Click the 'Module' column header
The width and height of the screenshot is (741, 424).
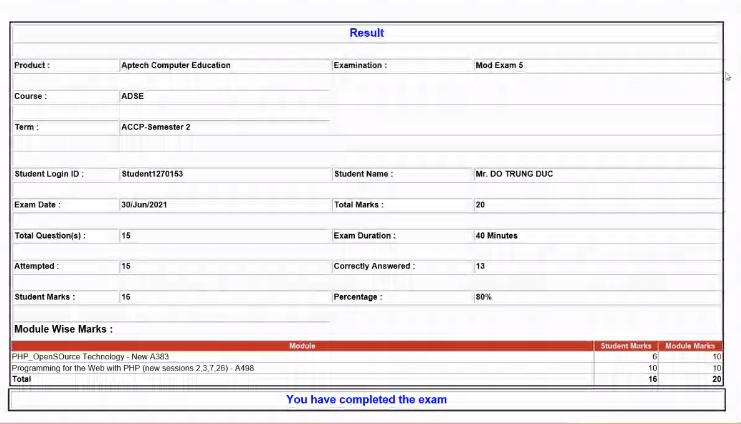click(x=302, y=346)
